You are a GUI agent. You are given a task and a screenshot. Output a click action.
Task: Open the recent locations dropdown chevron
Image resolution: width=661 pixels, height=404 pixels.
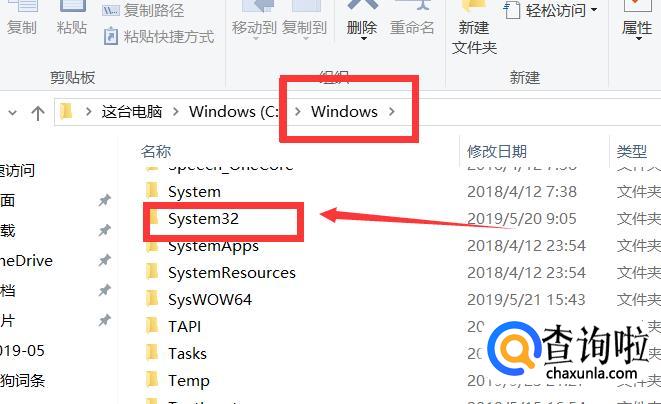tap(13, 113)
